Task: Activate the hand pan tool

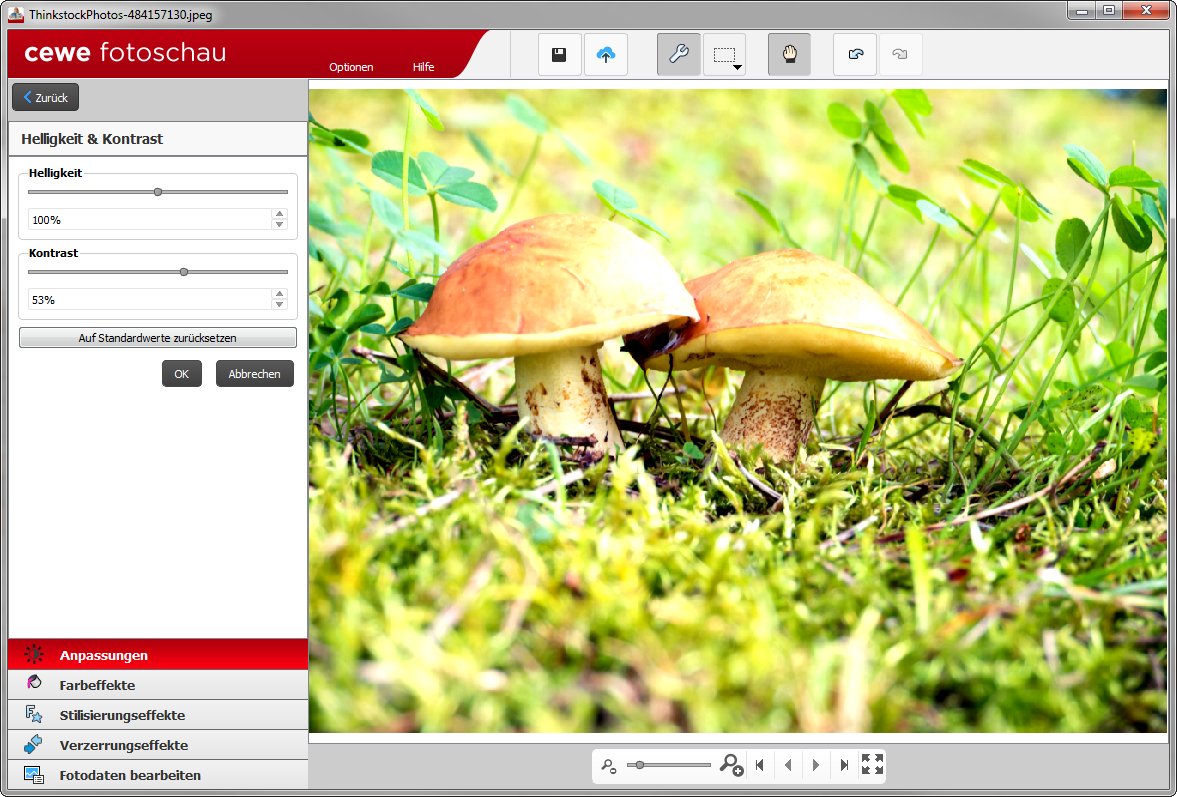Action: pyautogui.click(x=789, y=55)
